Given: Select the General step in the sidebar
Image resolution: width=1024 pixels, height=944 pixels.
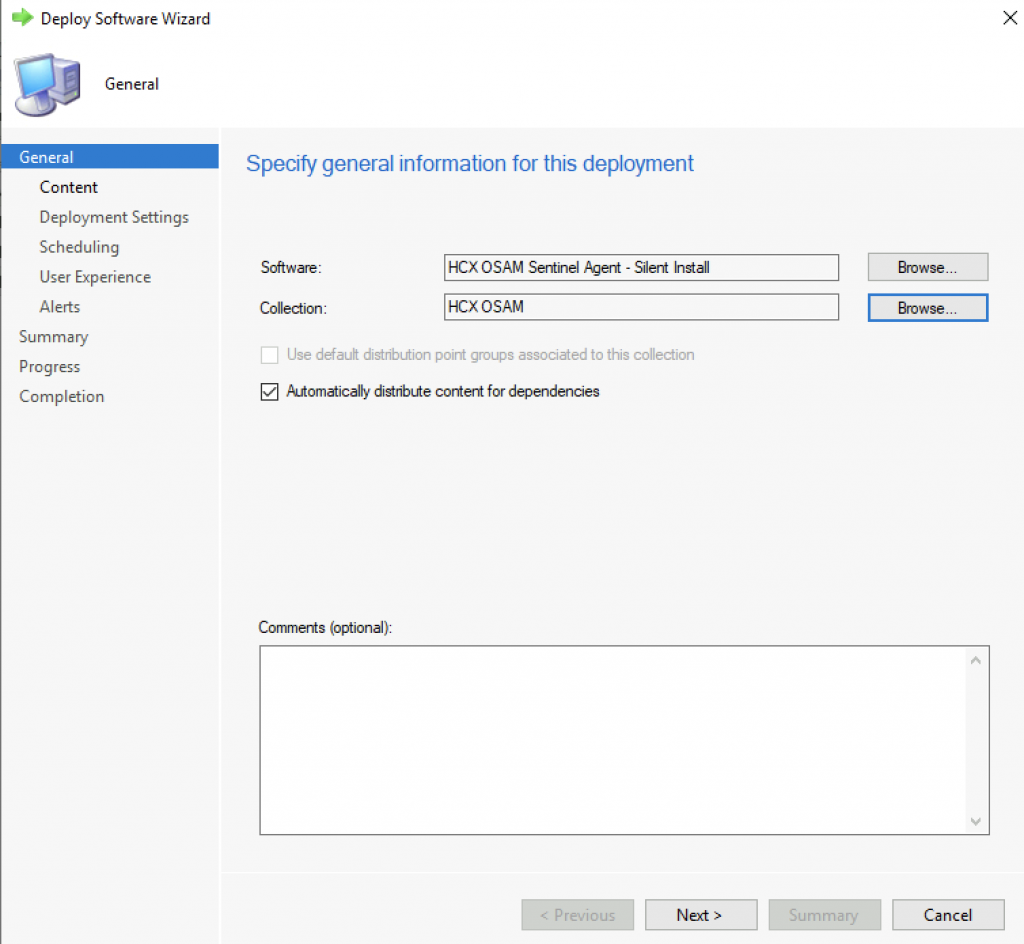Looking at the screenshot, I should click(x=110, y=157).
